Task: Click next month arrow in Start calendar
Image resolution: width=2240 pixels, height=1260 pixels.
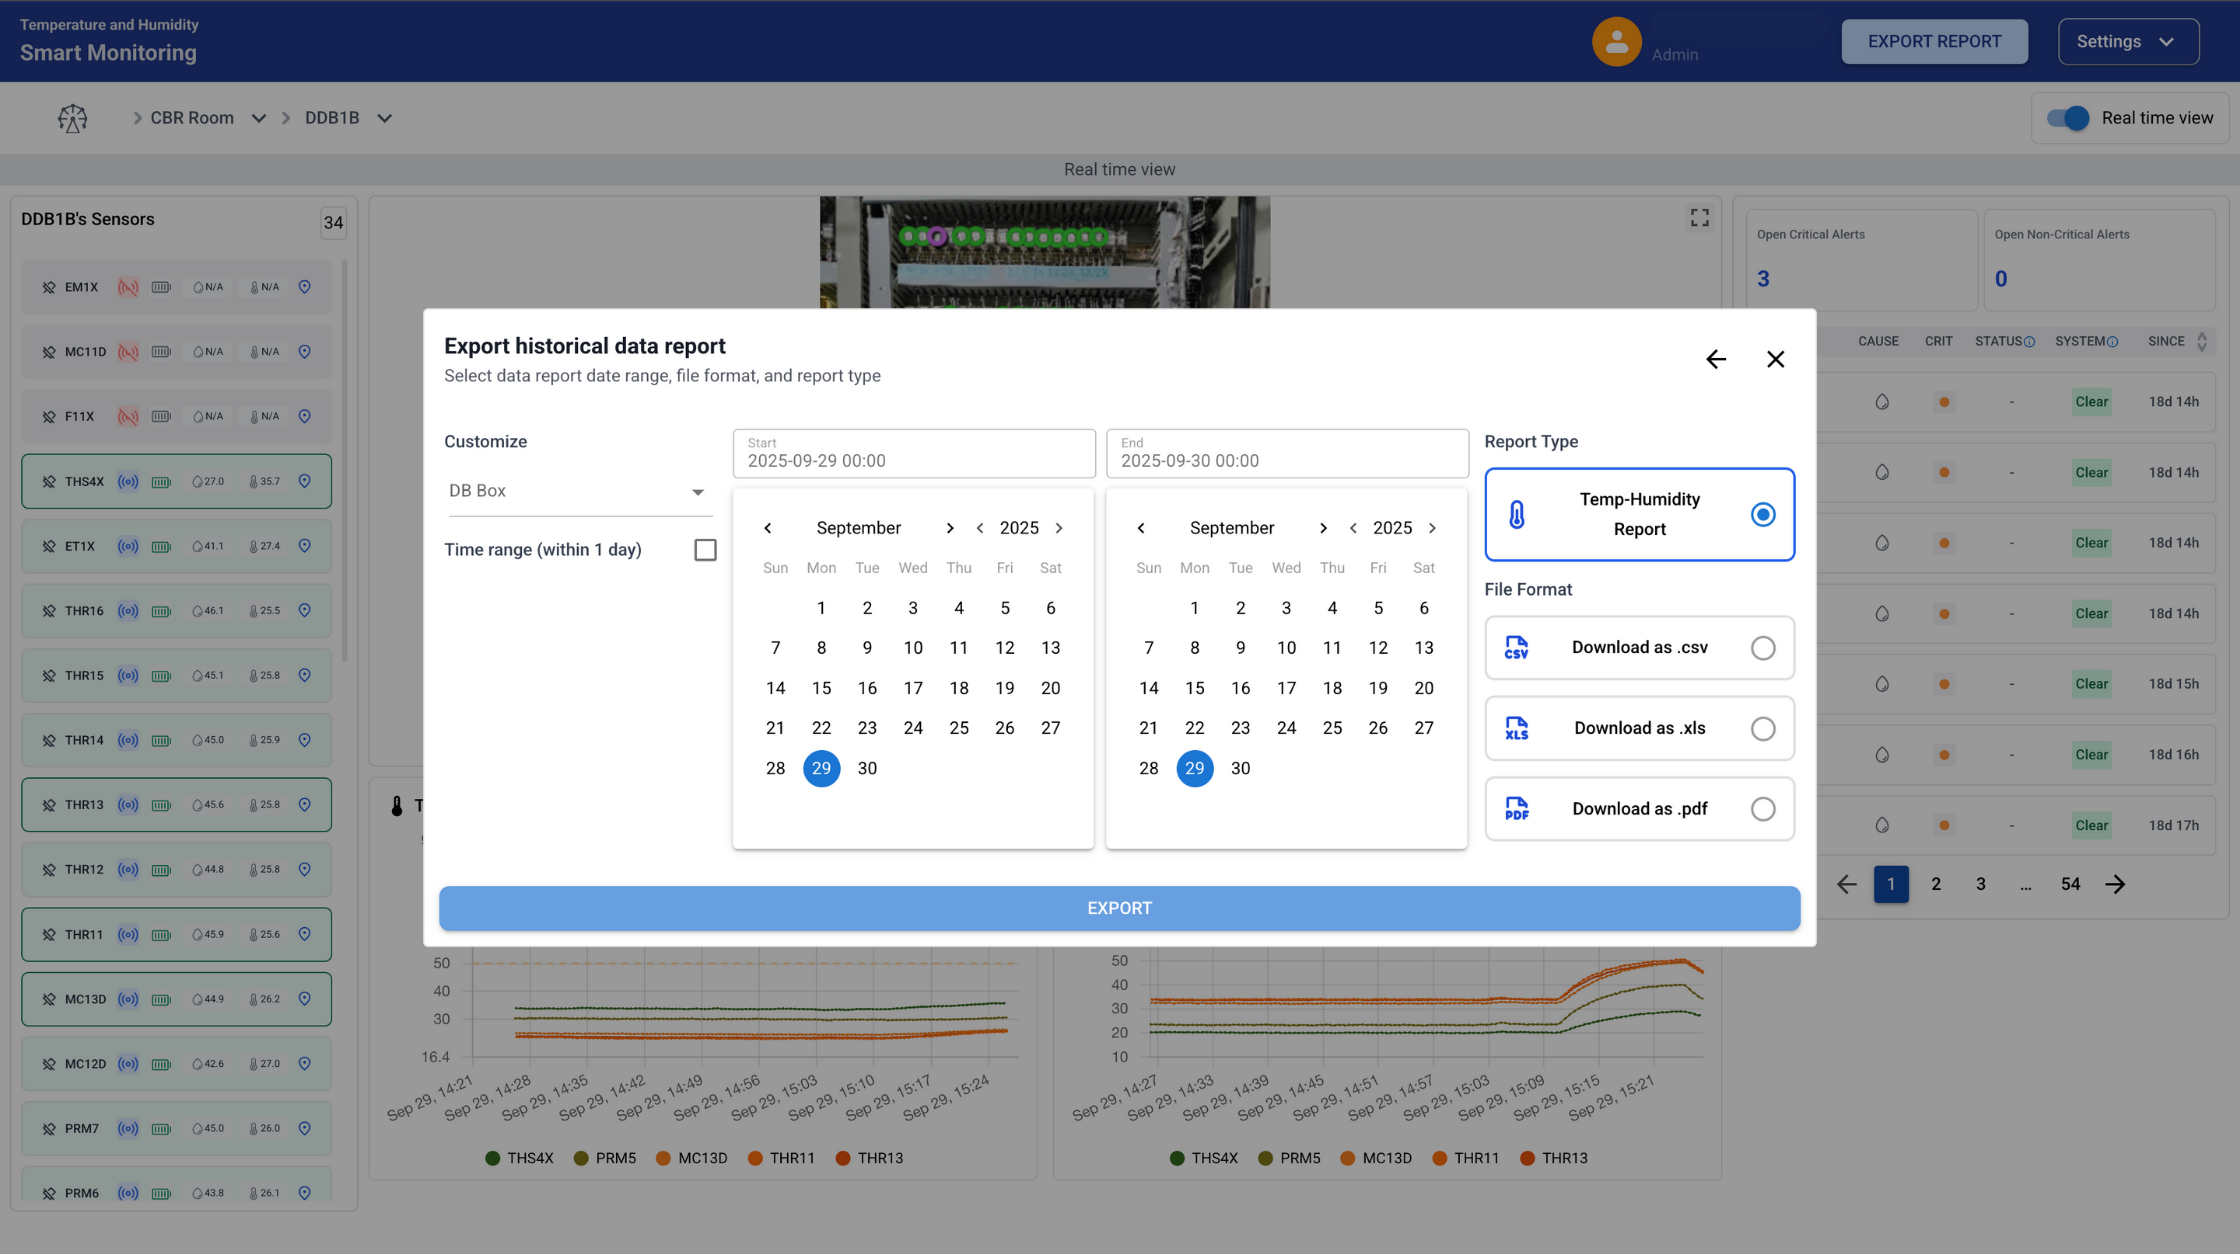Action: click(x=949, y=528)
